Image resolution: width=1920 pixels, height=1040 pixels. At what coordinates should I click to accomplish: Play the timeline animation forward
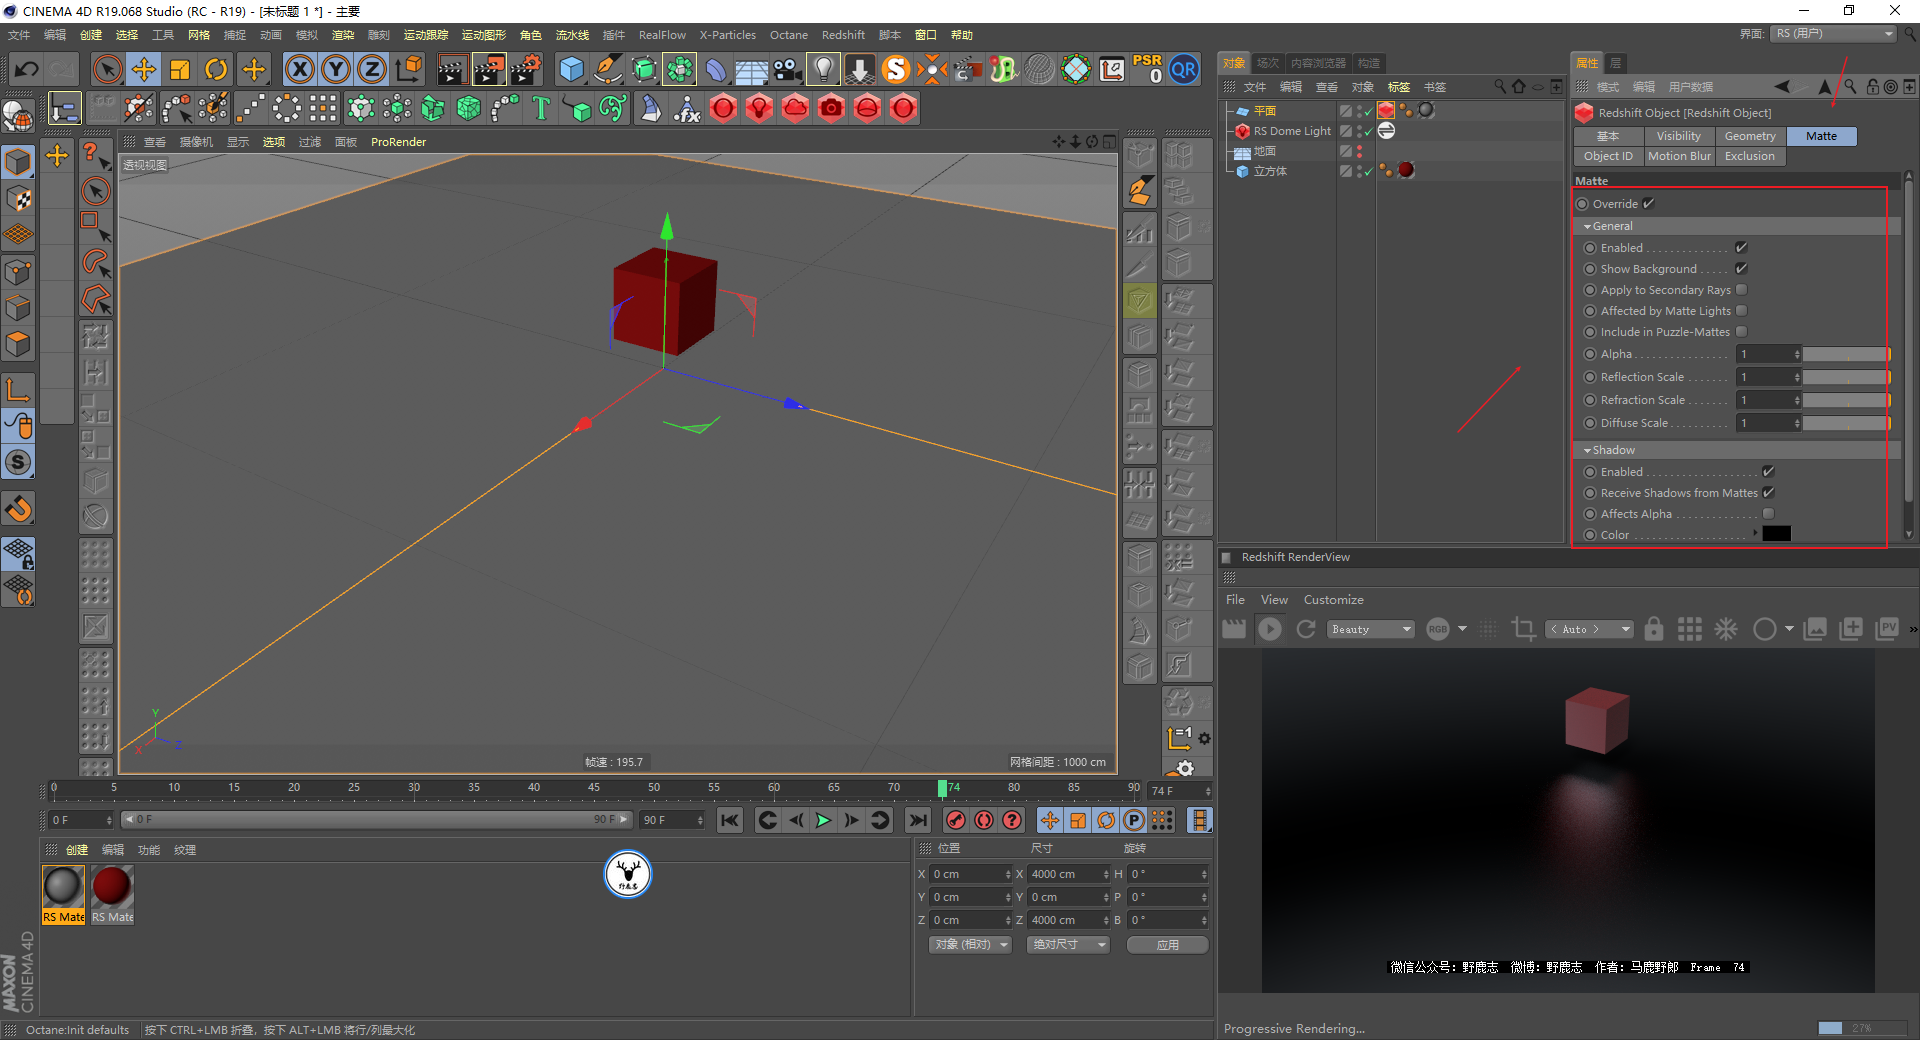[823, 821]
